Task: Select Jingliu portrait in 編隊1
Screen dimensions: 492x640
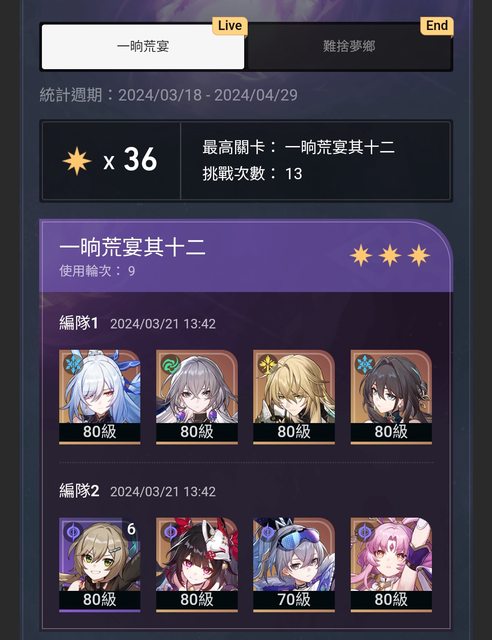Action: 100,397
